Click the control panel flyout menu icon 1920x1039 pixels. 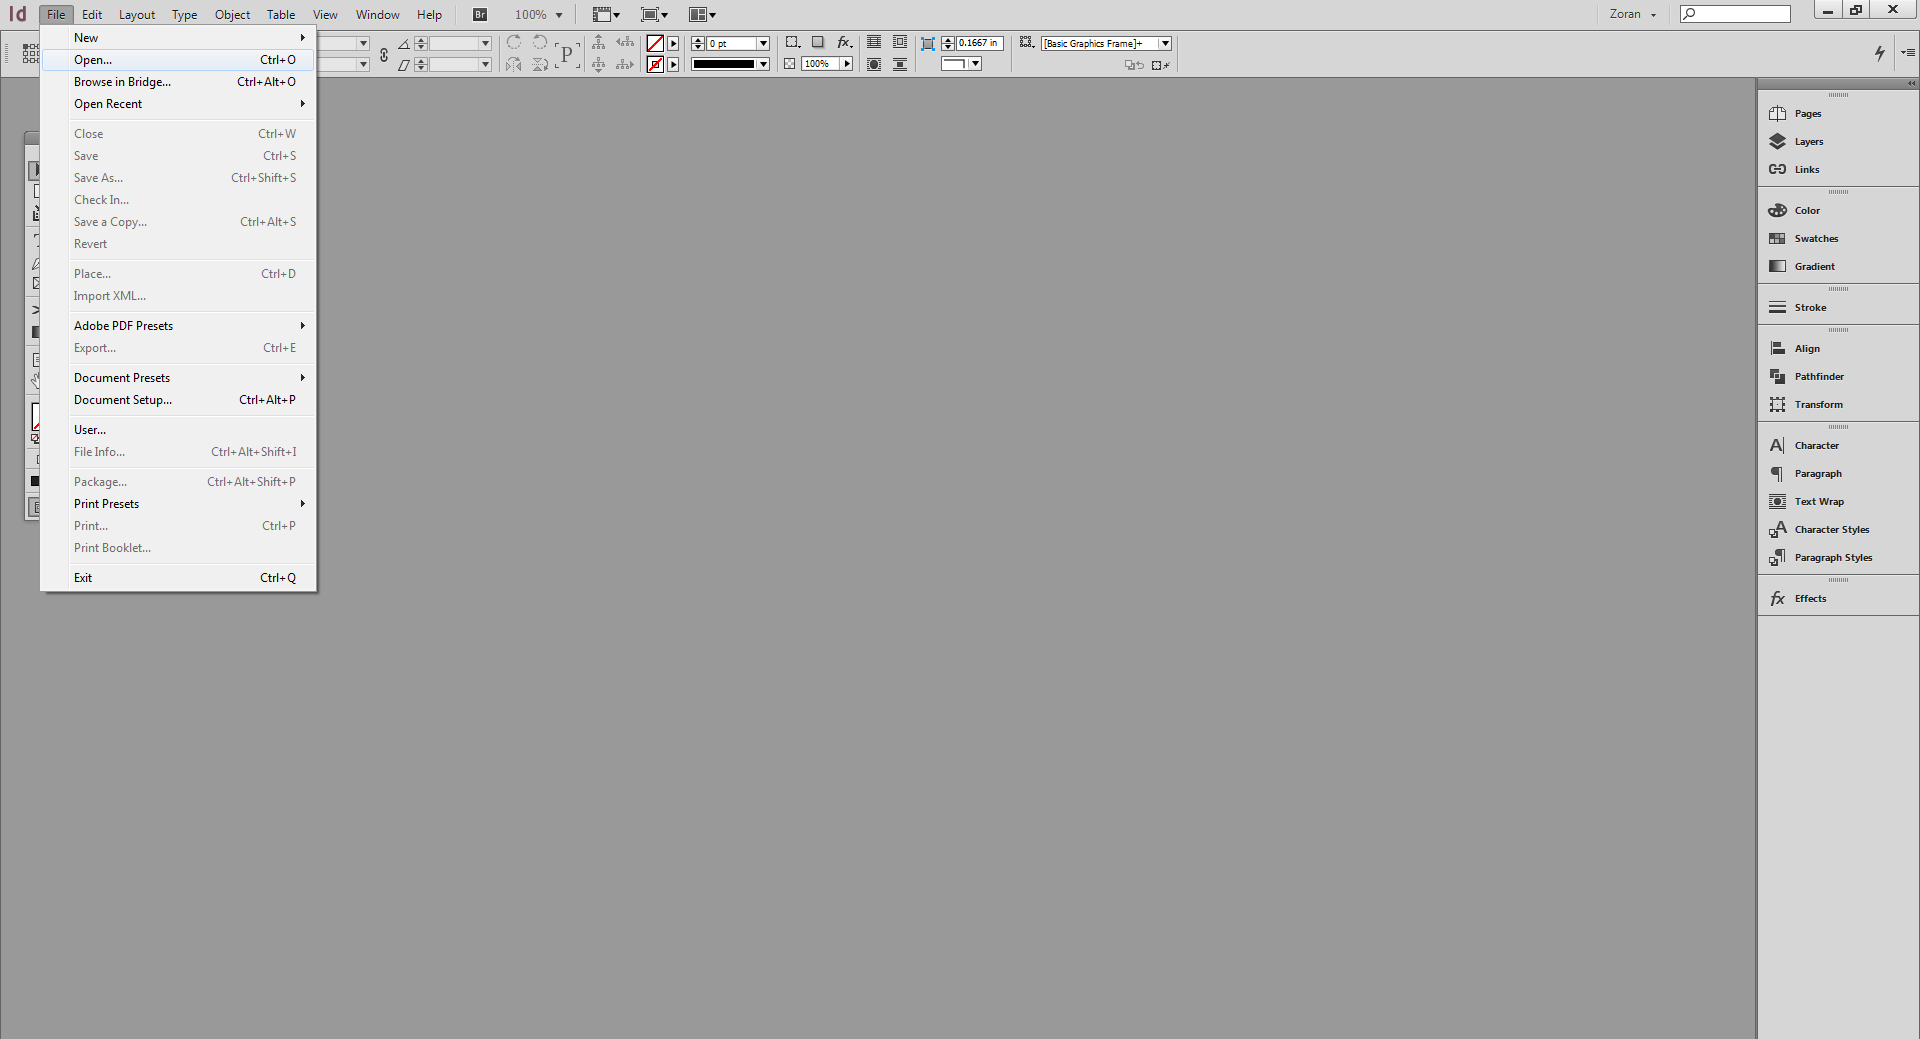(1908, 52)
